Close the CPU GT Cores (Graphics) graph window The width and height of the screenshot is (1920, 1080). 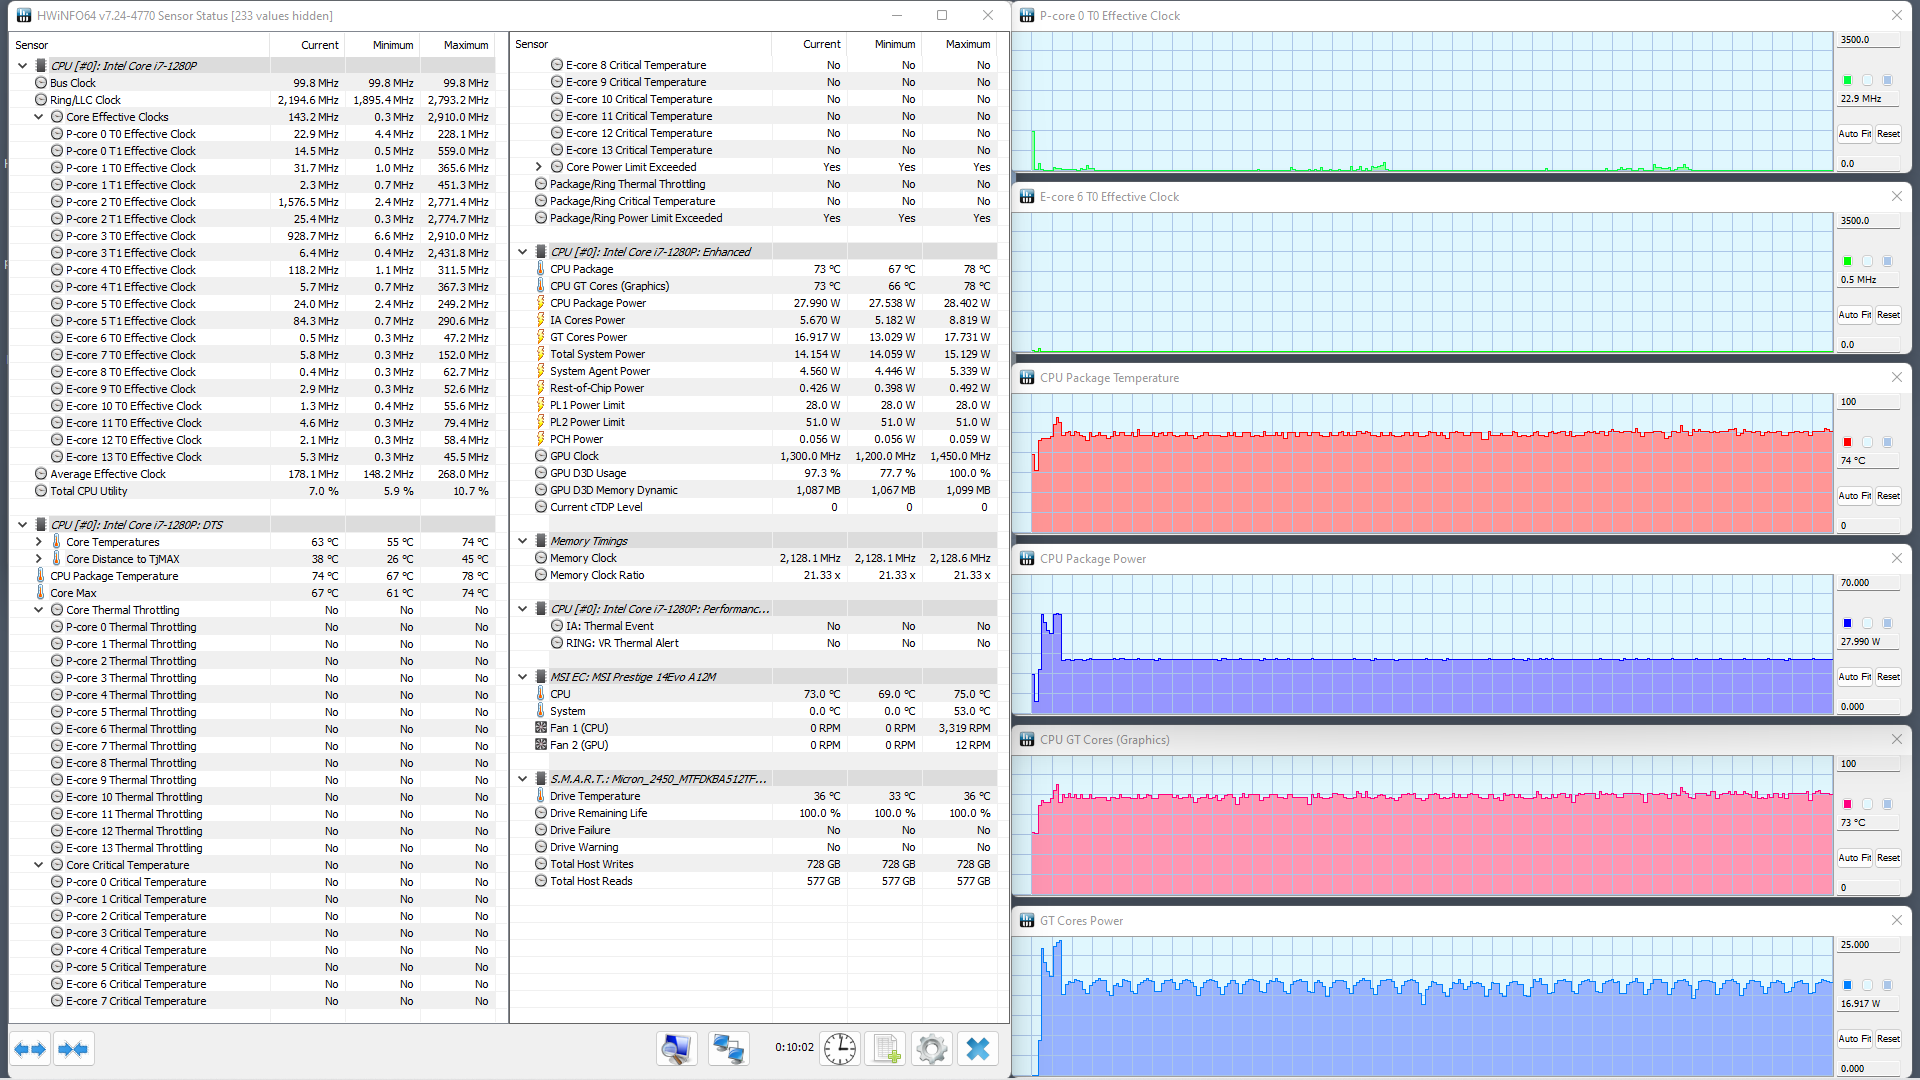pos(1896,739)
